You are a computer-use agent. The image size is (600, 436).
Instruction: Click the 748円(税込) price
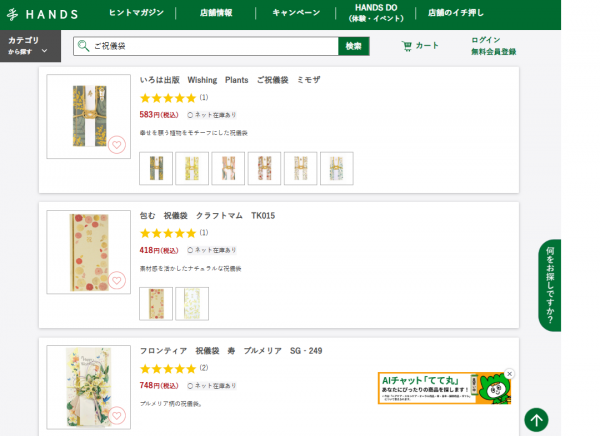point(159,385)
